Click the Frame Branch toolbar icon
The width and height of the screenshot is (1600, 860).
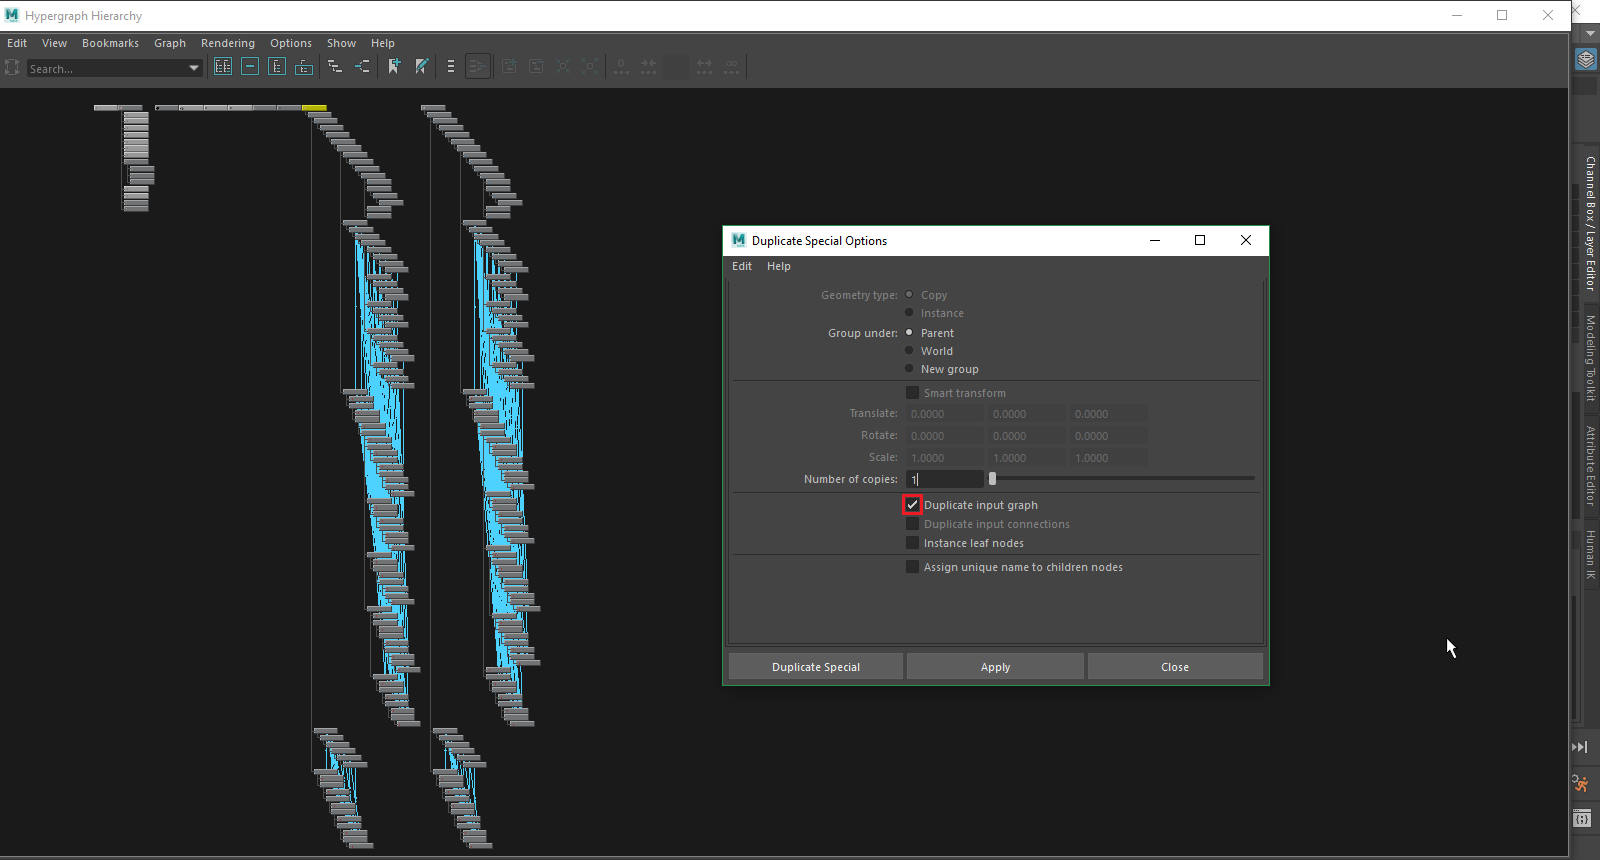tap(304, 67)
